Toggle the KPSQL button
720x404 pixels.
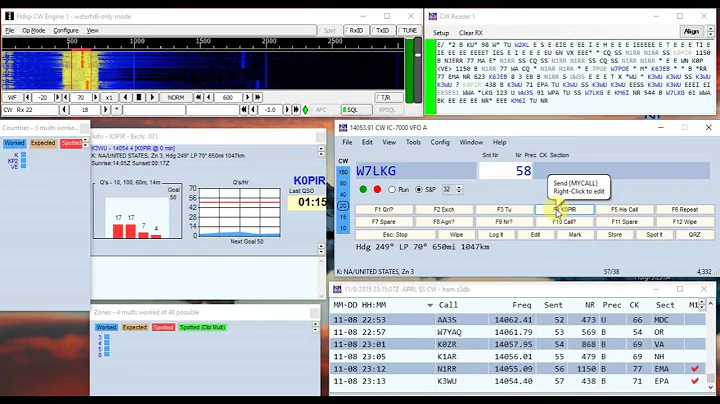coord(387,110)
